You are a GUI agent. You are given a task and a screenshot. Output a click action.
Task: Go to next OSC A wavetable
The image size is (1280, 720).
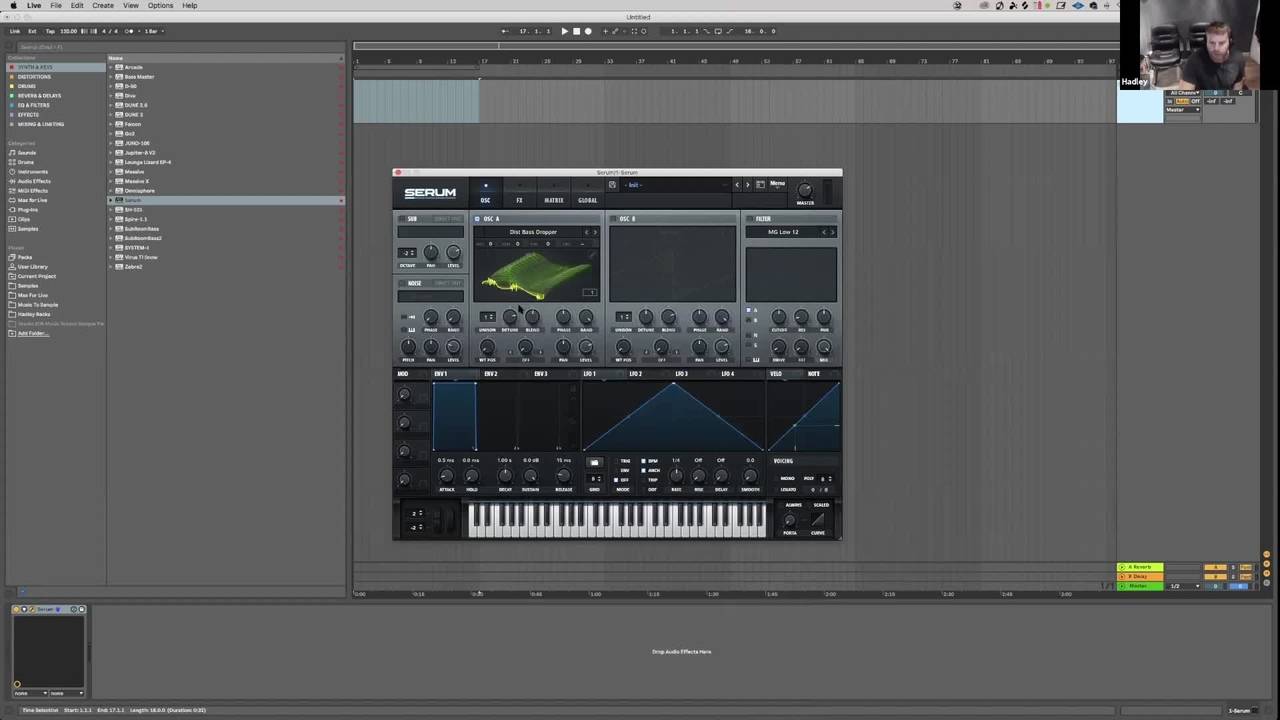[x=595, y=232]
